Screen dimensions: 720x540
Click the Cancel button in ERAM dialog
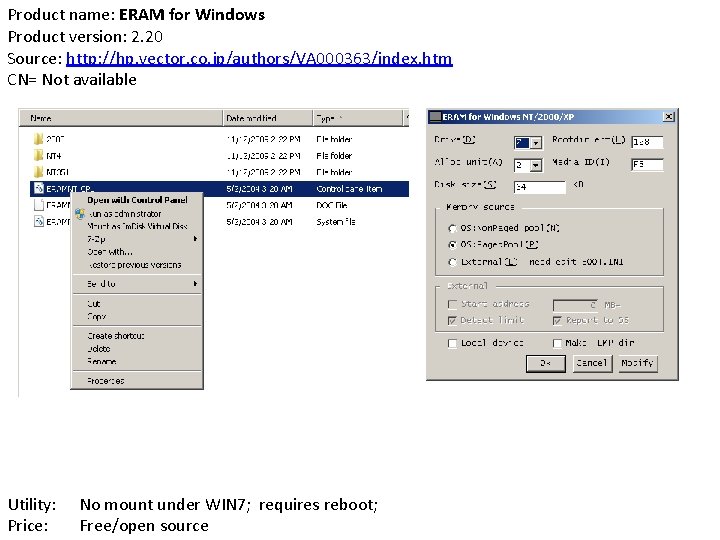coord(592,364)
